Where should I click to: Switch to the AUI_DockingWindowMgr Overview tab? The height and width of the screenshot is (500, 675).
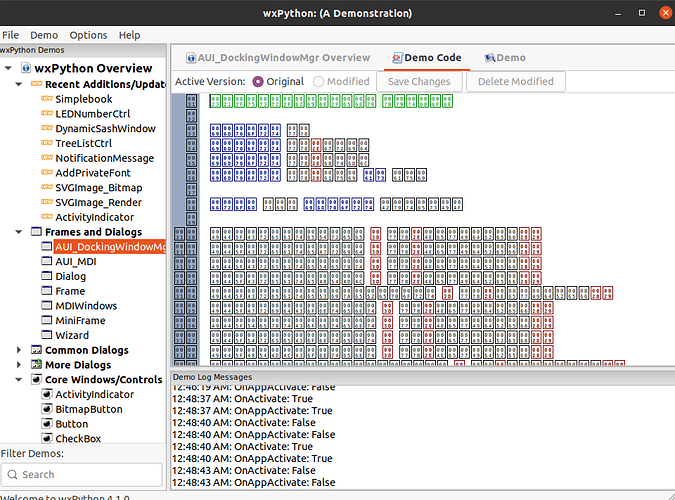click(278, 58)
